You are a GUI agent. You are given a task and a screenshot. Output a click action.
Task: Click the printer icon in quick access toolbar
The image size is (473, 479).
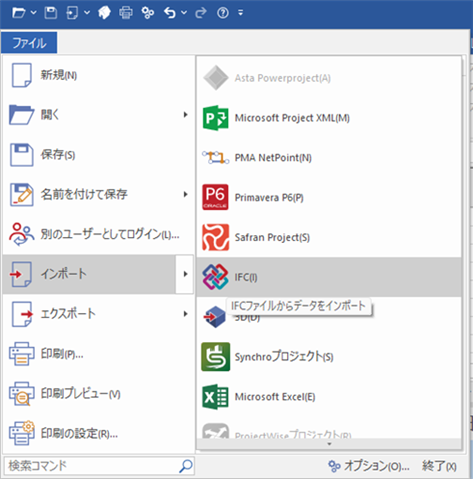tap(126, 13)
